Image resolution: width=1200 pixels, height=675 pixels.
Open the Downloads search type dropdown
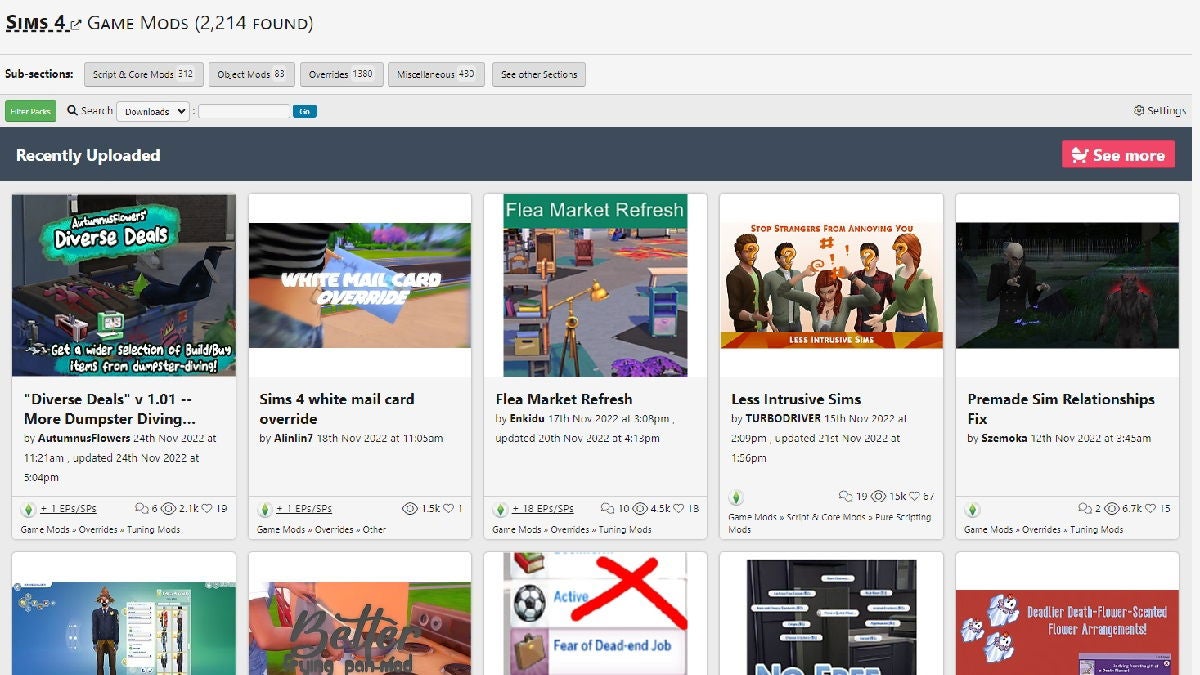point(152,110)
